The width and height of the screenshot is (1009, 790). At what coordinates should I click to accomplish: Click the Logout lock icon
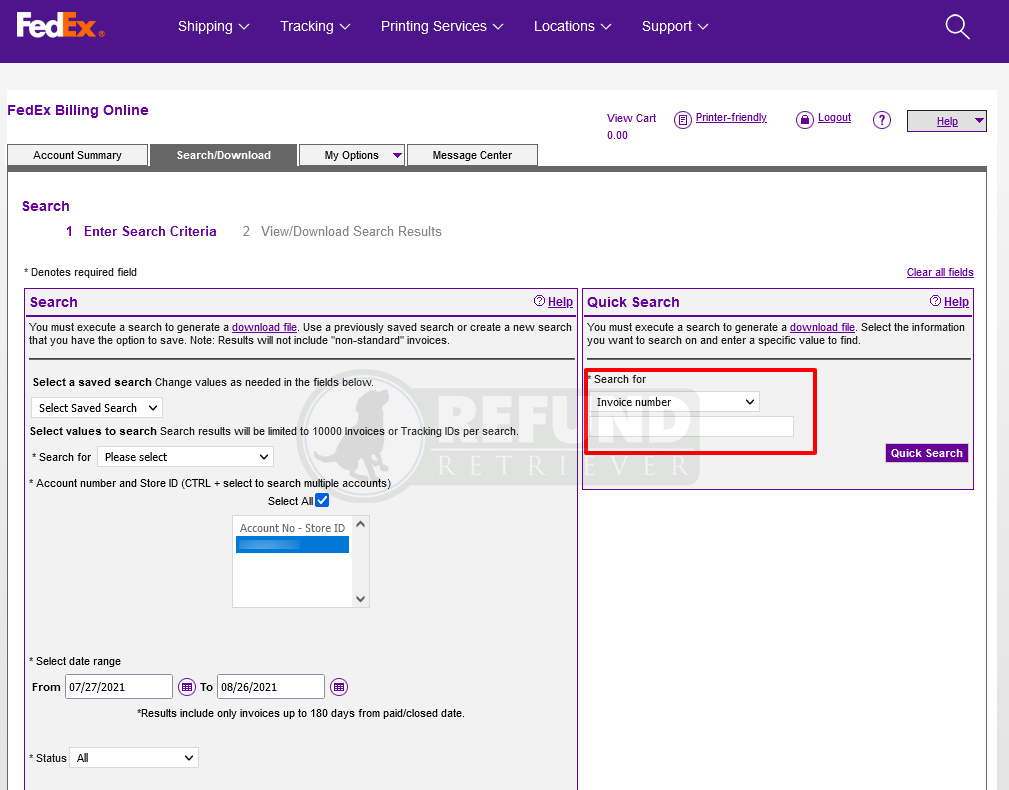804,120
